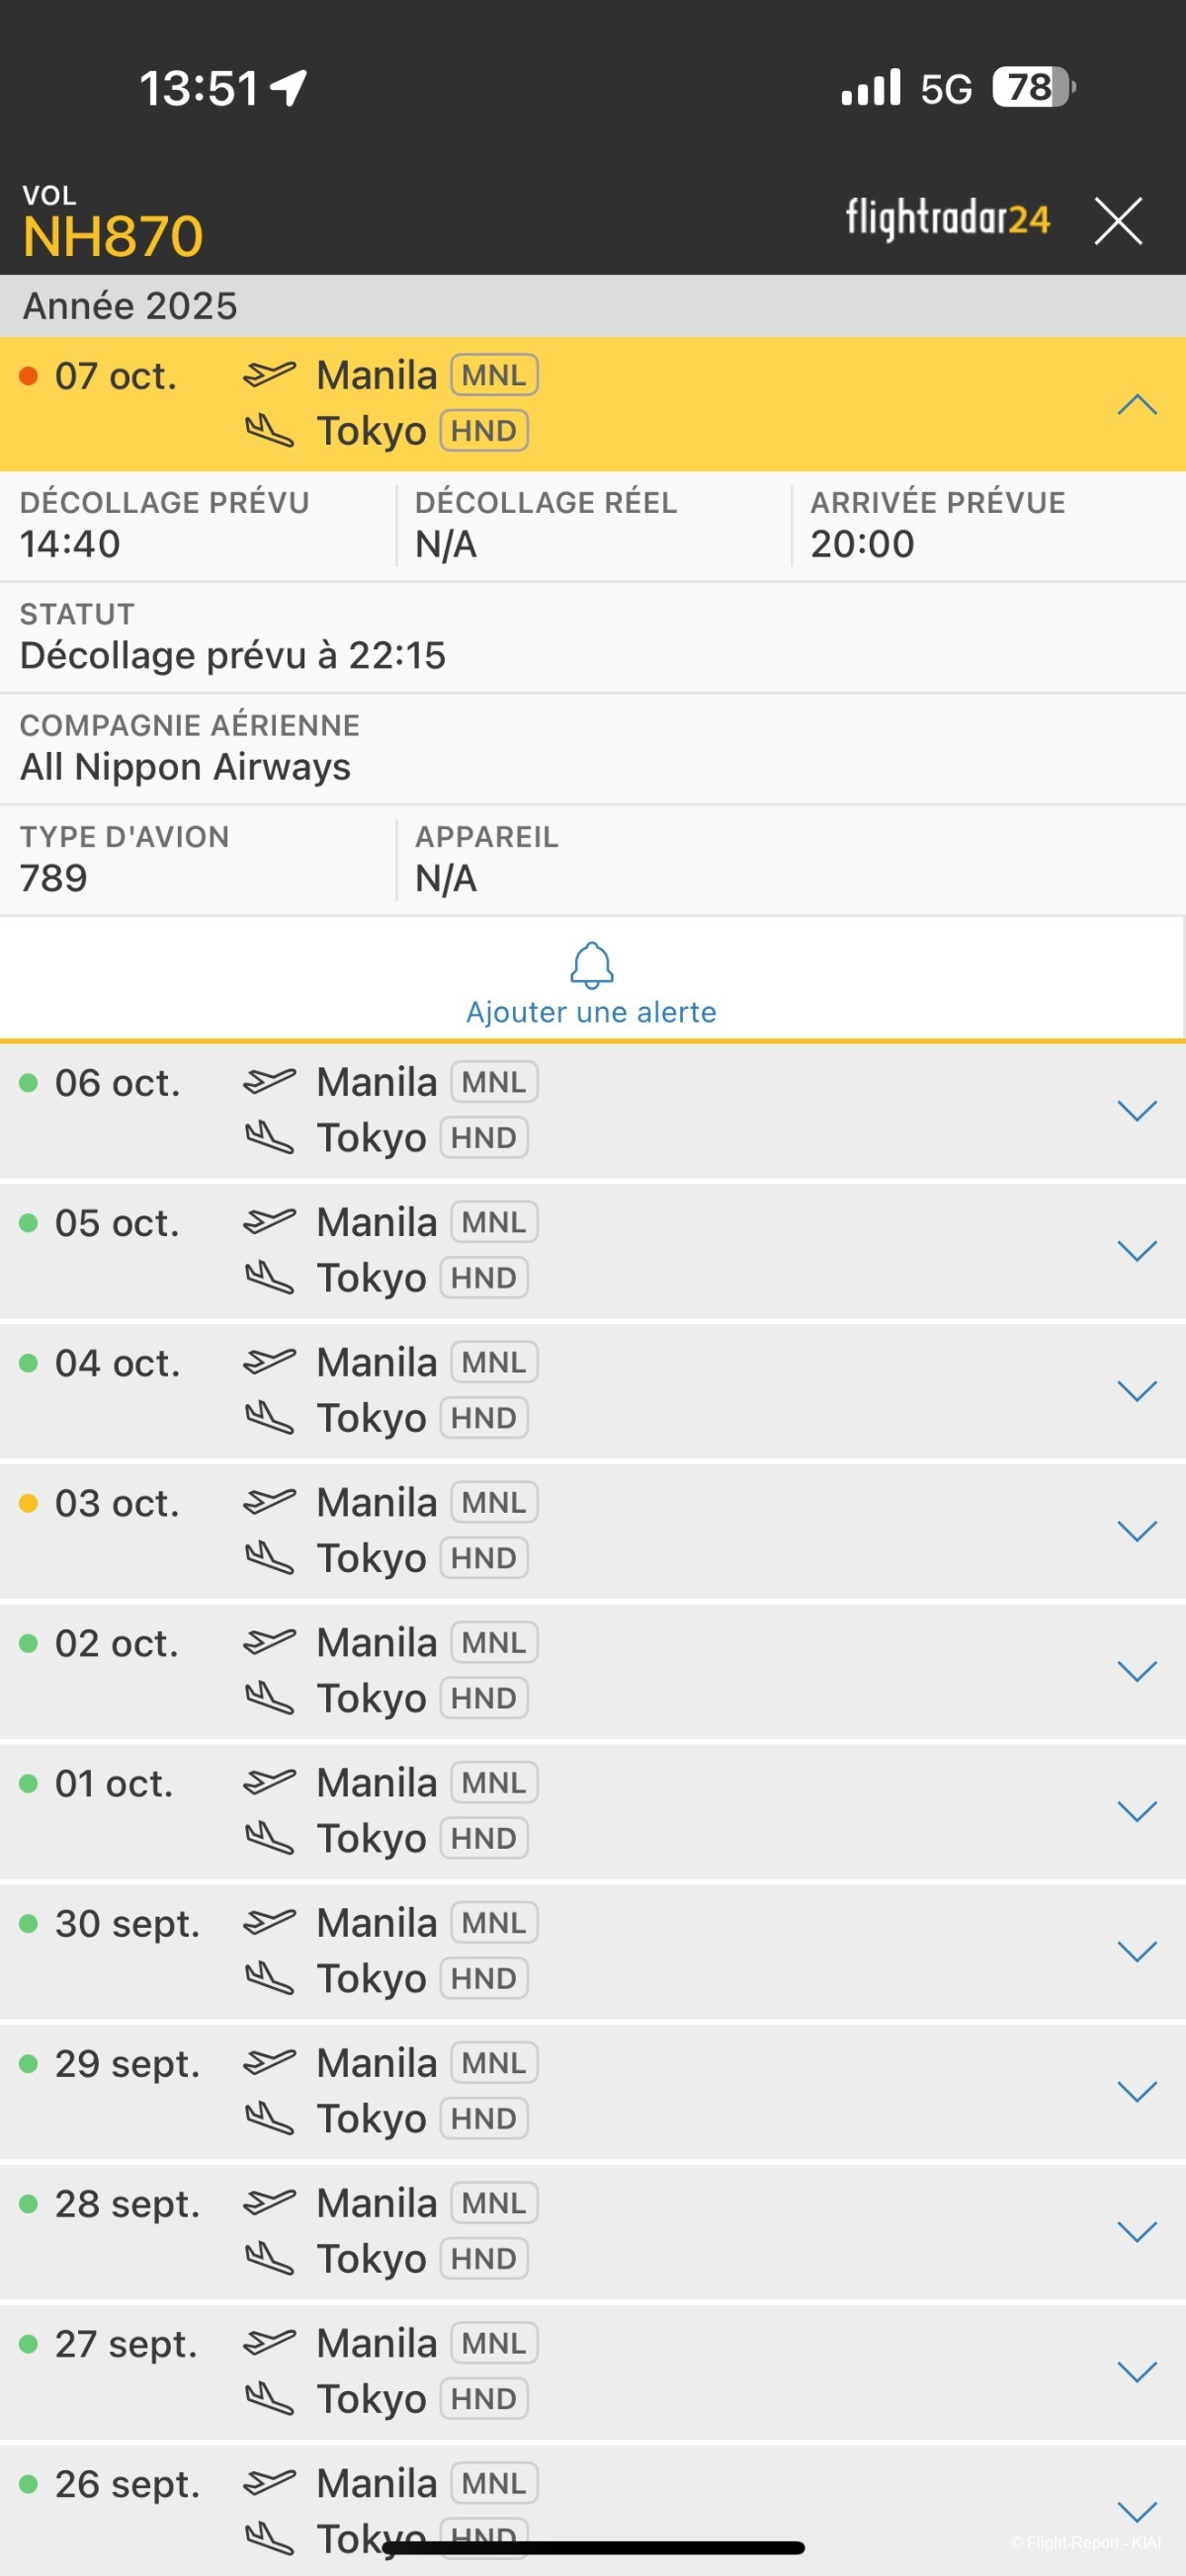The height and width of the screenshot is (2576, 1186).
Task: Collapse the 07 oct. flight details
Action: [x=1136, y=404]
